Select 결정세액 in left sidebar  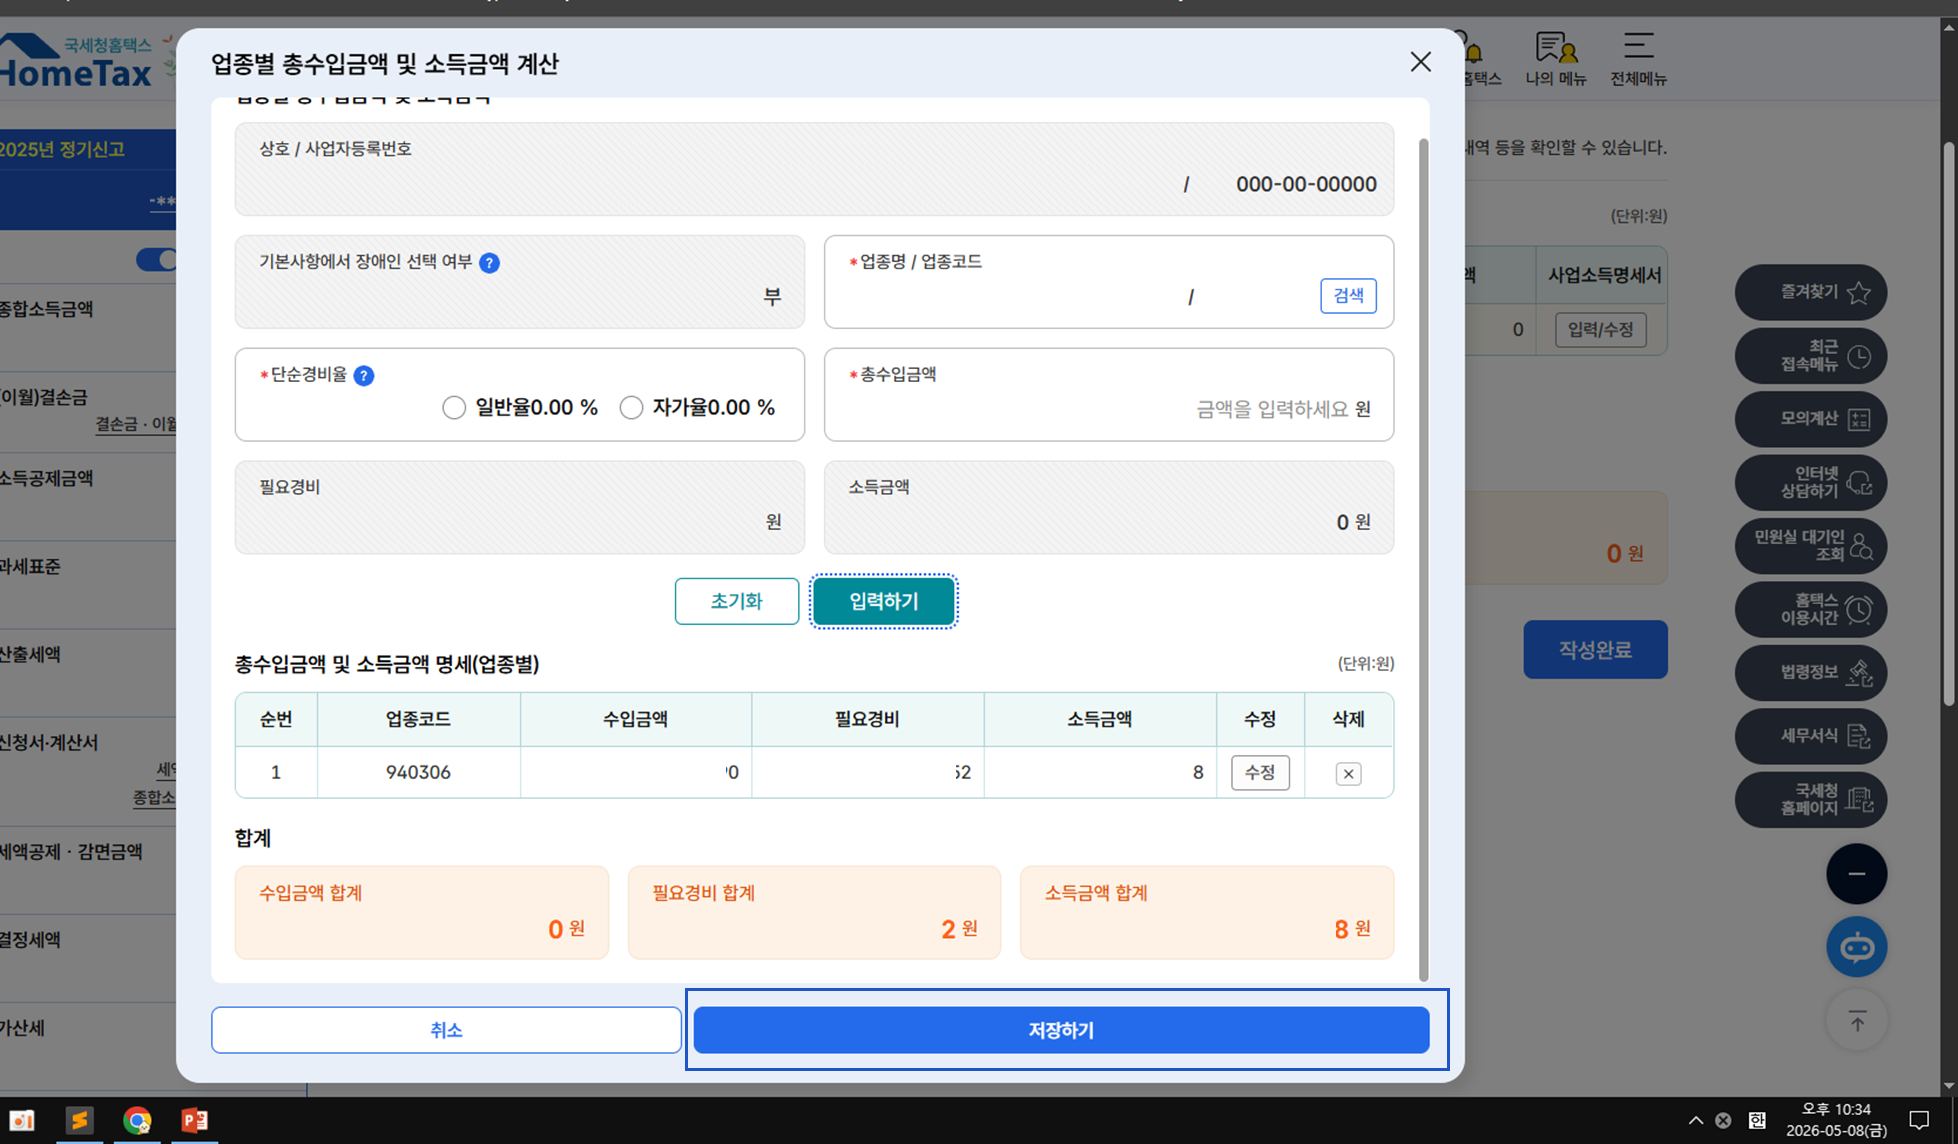coord(30,940)
